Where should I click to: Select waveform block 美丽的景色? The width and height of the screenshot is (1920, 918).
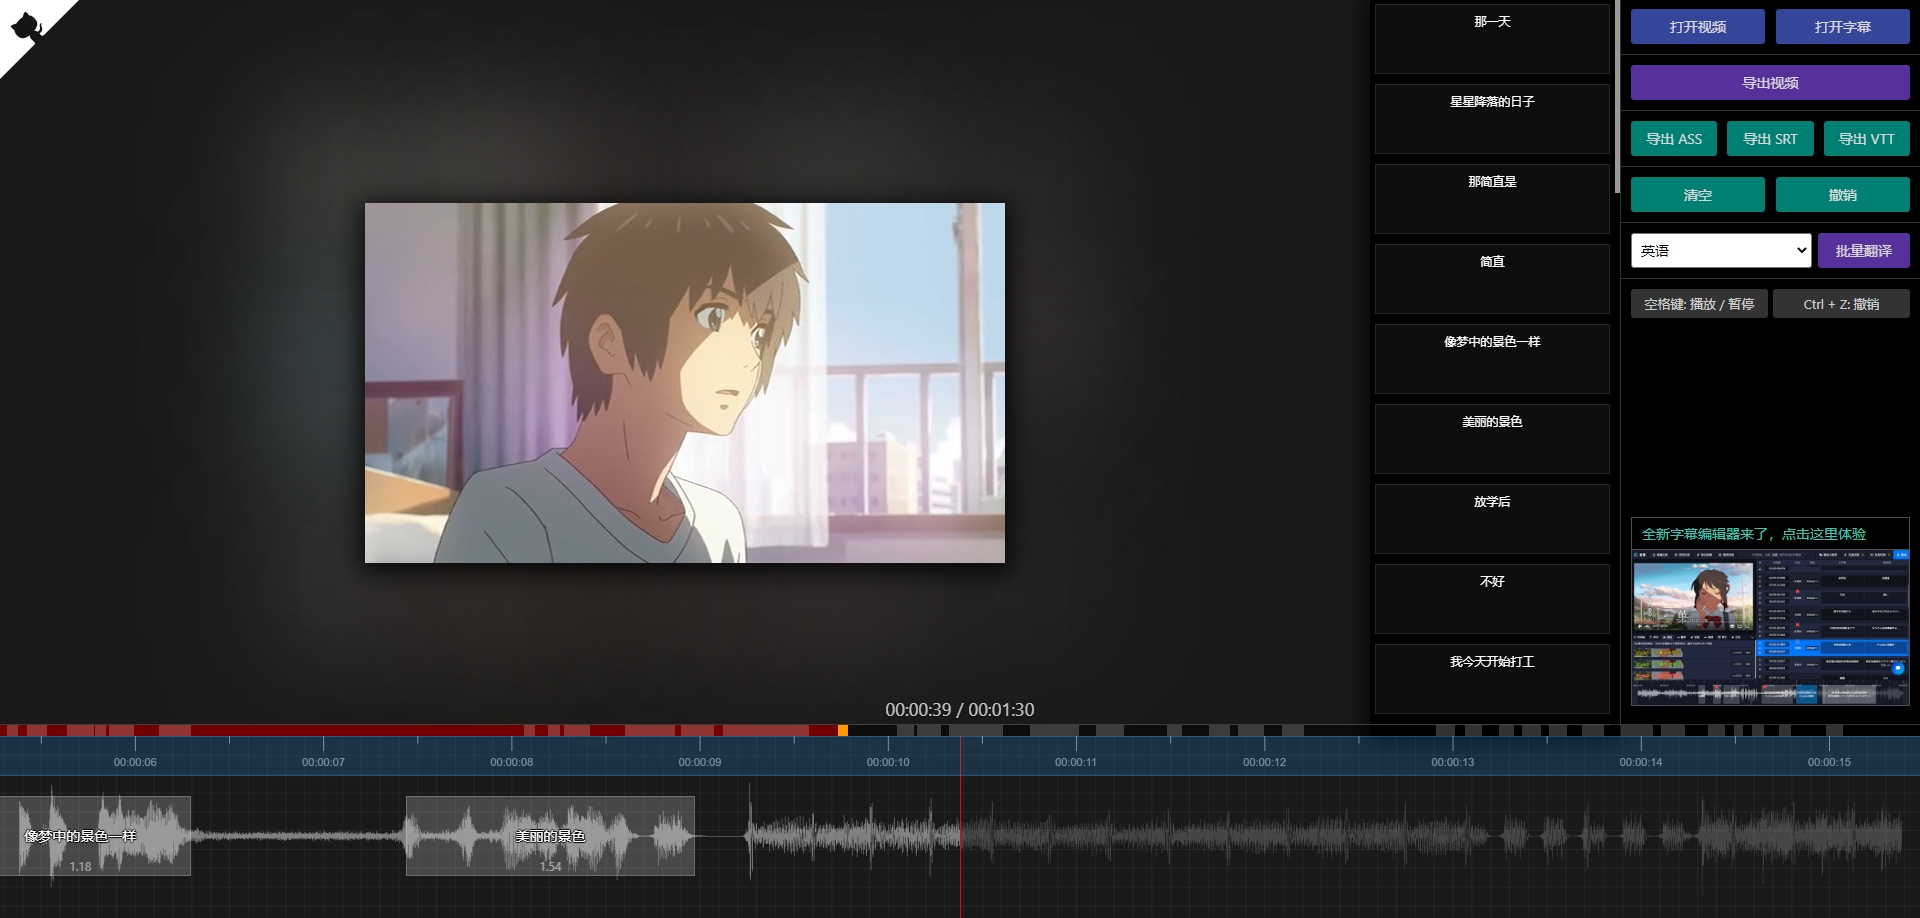click(x=550, y=836)
